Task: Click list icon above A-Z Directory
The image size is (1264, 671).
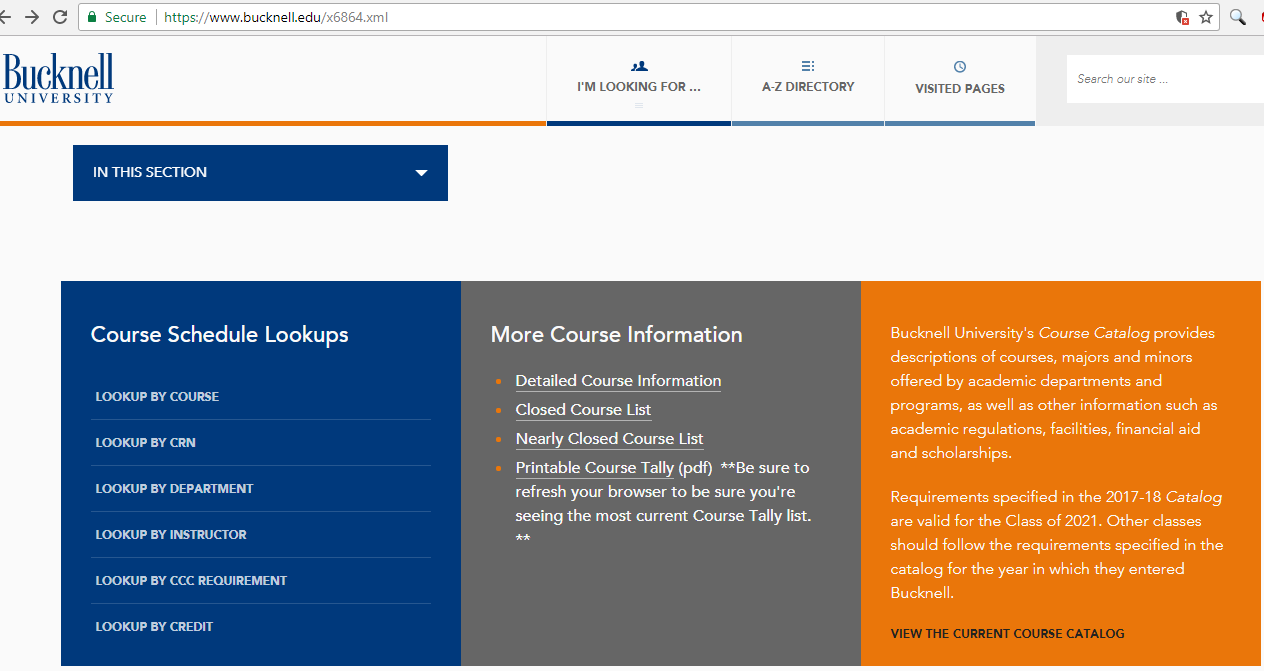Action: pyautogui.click(x=808, y=66)
